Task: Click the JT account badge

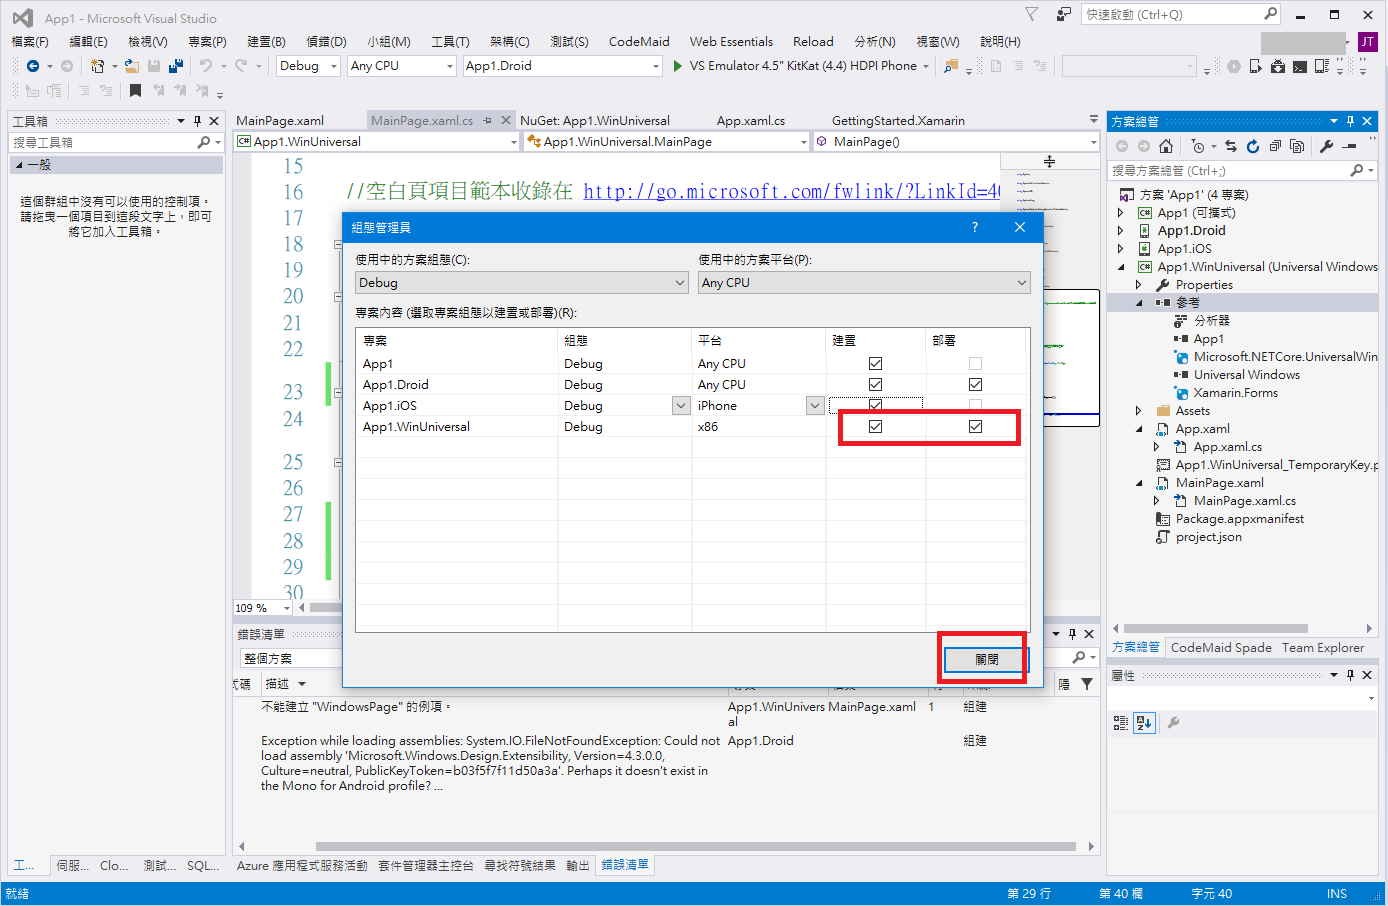Action: click(1367, 41)
